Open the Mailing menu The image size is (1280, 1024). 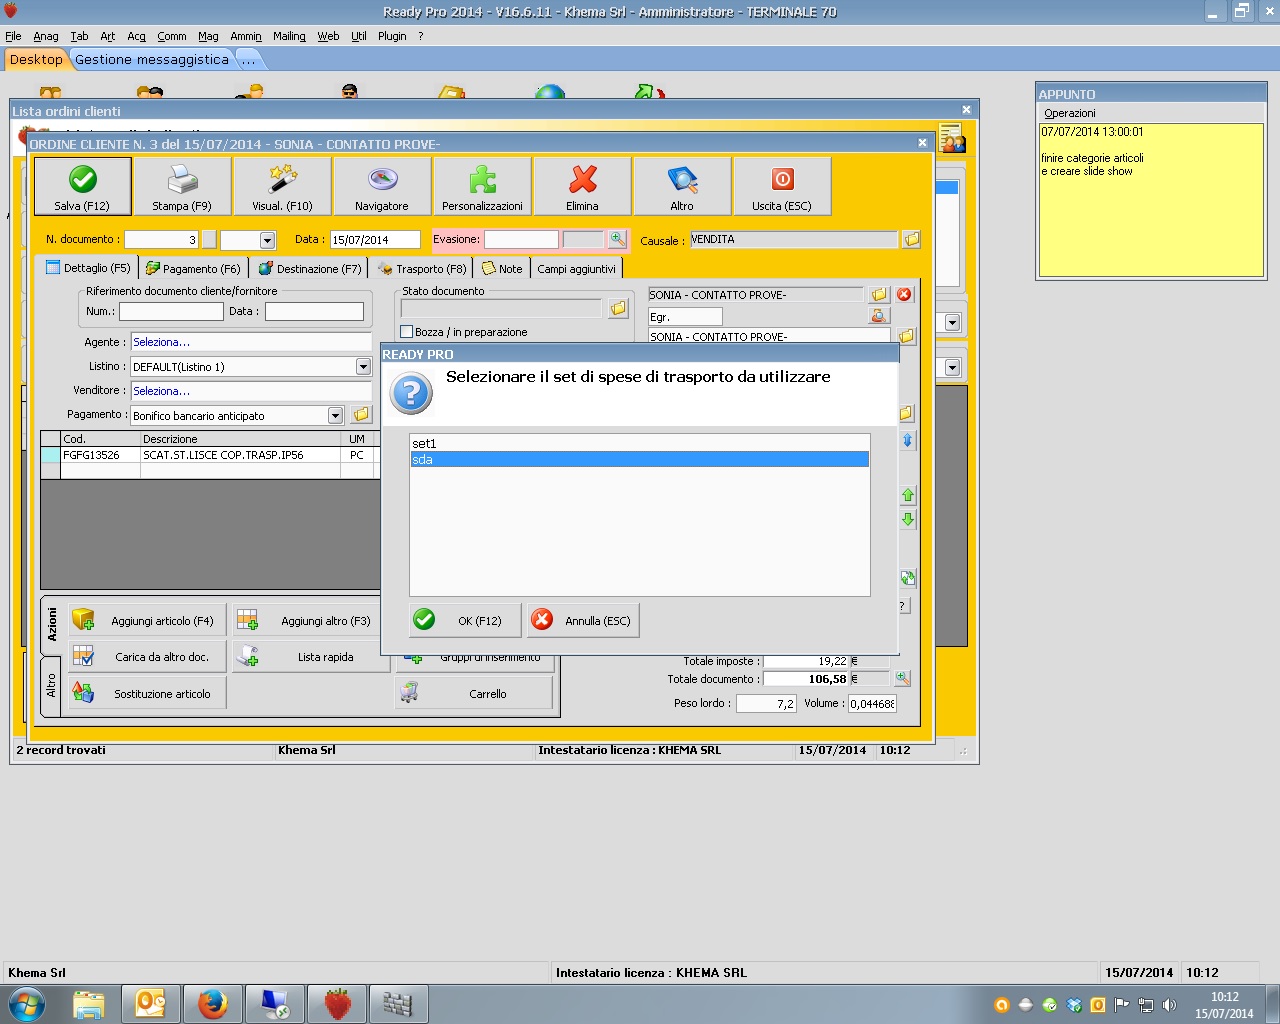coord(289,36)
